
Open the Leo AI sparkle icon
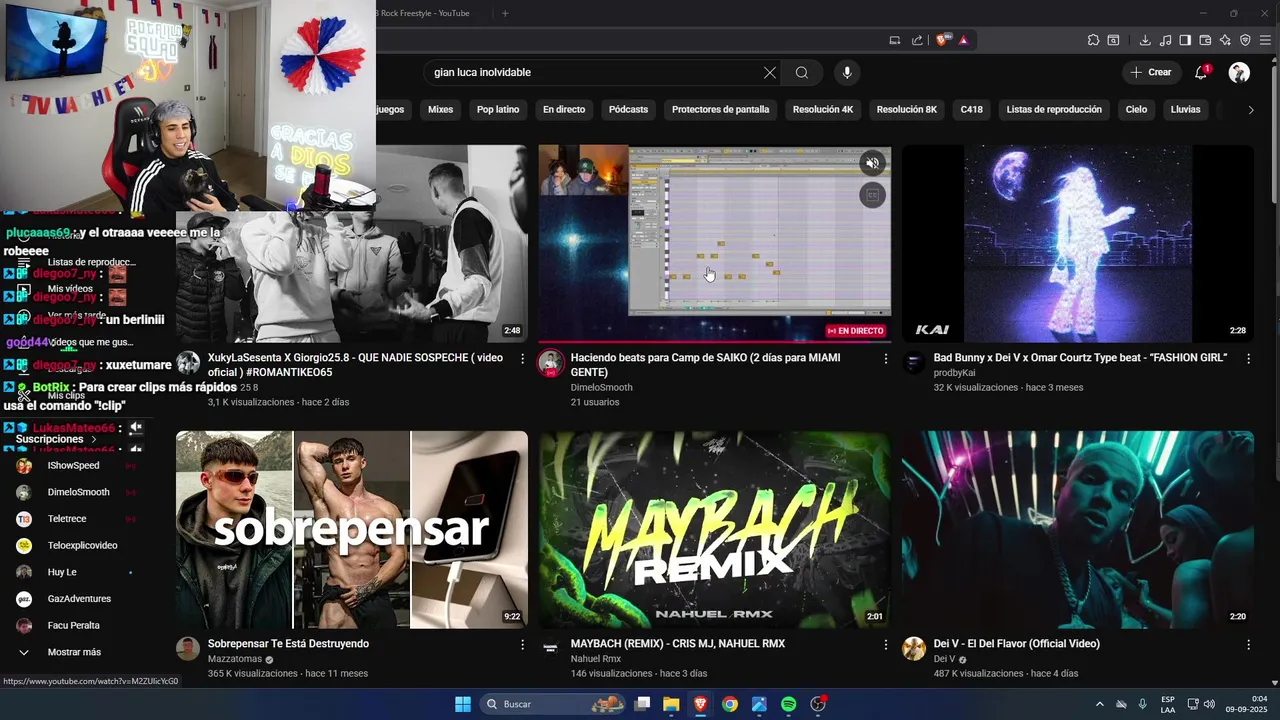1225,40
